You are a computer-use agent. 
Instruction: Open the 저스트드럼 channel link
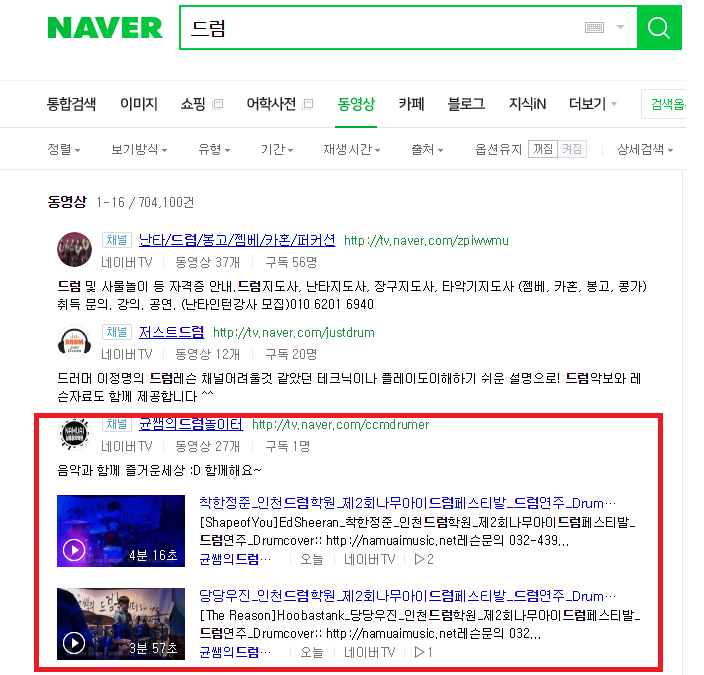tap(171, 332)
